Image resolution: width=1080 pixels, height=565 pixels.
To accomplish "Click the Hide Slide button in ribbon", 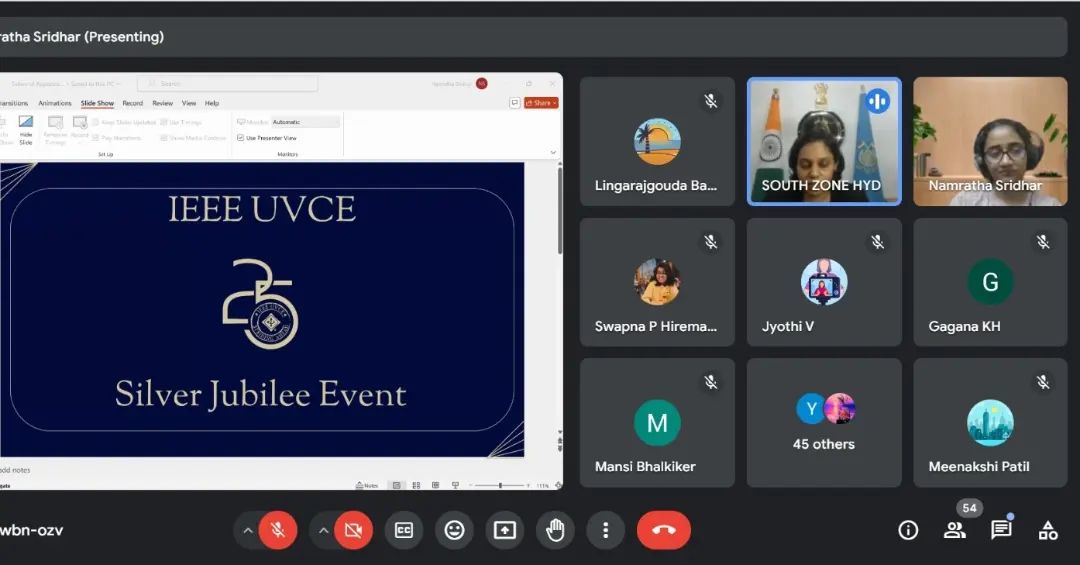I will [x=25, y=130].
